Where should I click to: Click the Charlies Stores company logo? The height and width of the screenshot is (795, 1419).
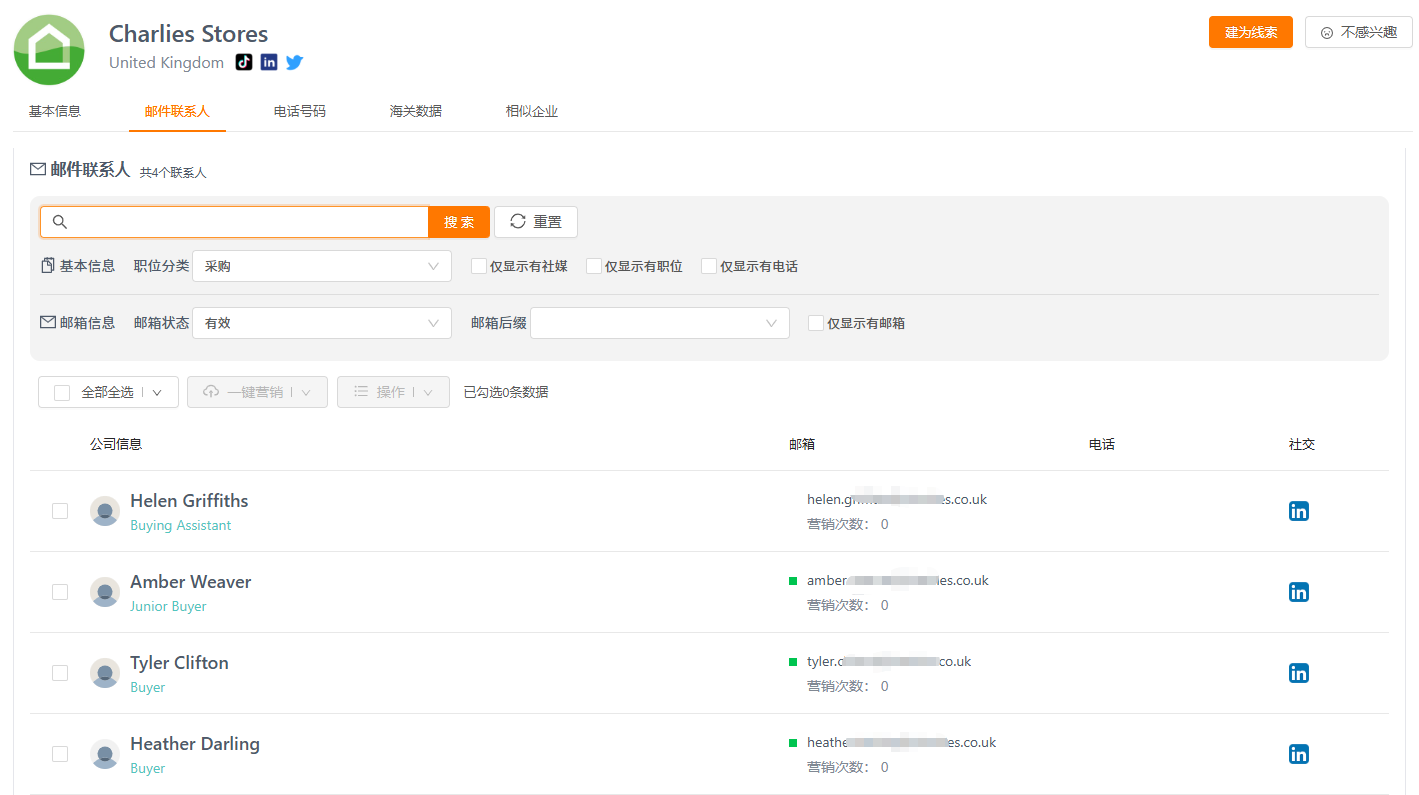coord(49,50)
